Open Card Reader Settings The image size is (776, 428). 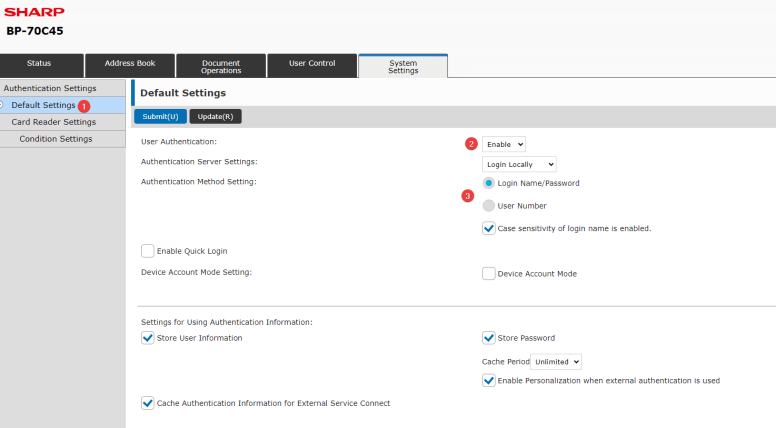[x=54, y=122]
